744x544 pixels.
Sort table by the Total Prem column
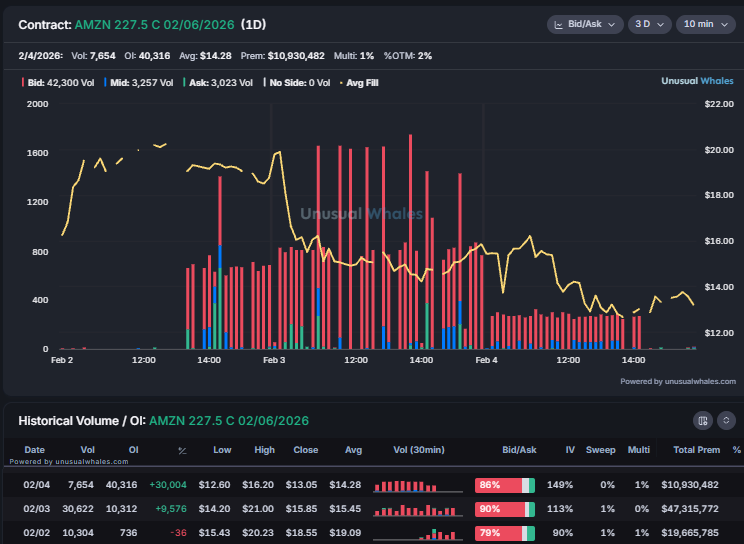pyautogui.click(x=696, y=450)
